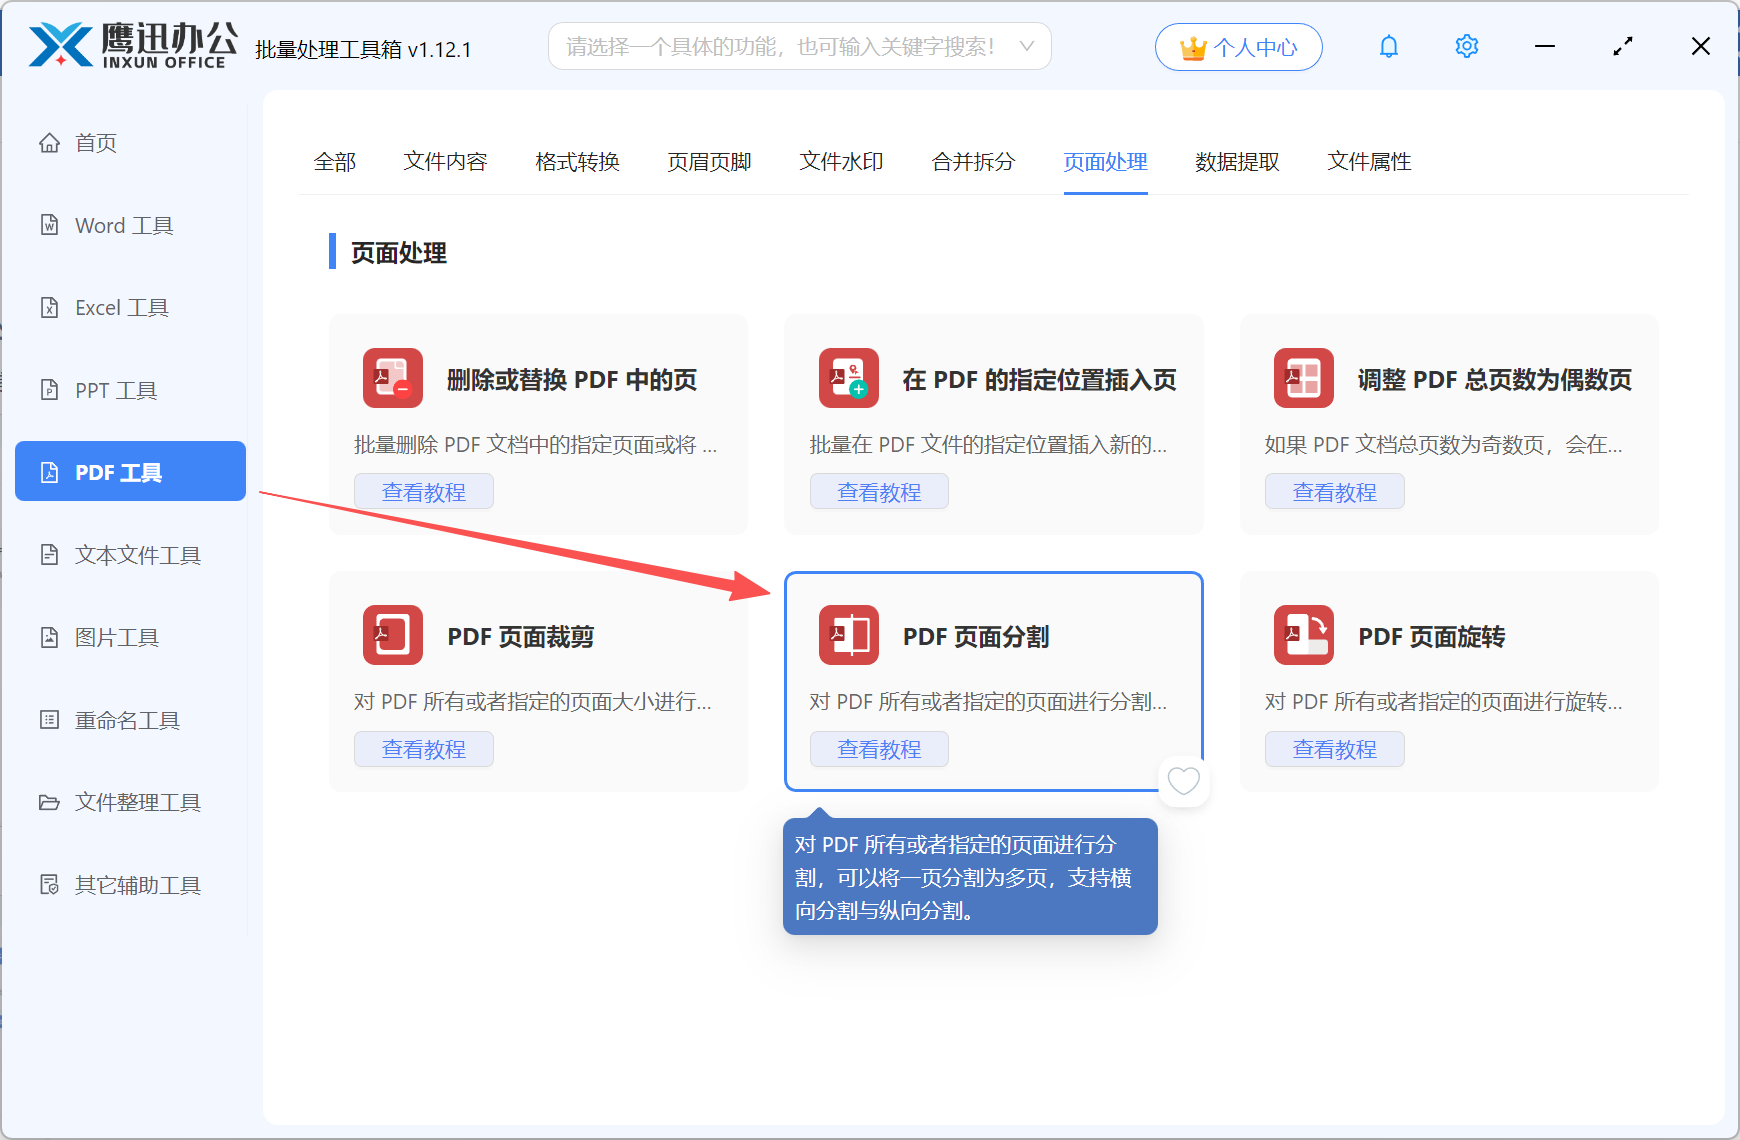Switch to the 全部 tab

(335, 162)
